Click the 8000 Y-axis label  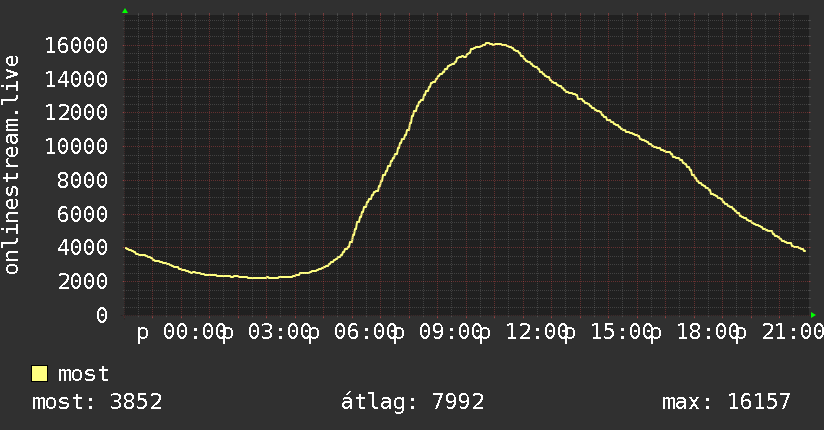(x=83, y=180)
